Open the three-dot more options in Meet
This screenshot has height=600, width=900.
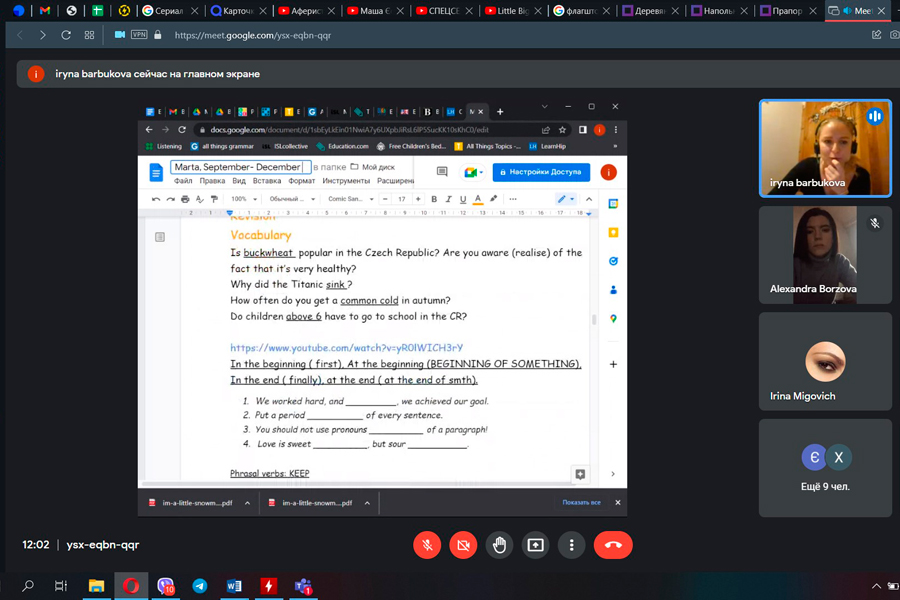point(571,545)
